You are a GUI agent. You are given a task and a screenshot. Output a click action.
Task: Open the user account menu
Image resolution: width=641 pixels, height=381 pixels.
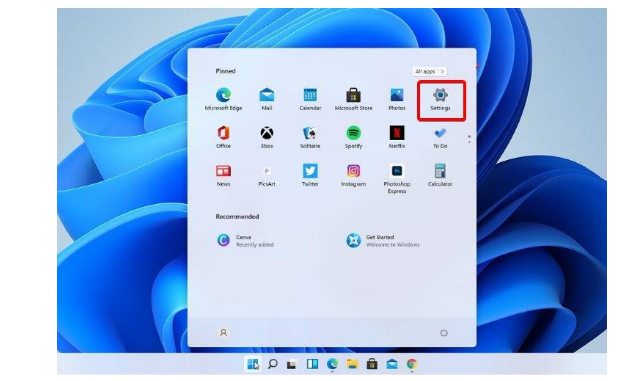[223, 333]
